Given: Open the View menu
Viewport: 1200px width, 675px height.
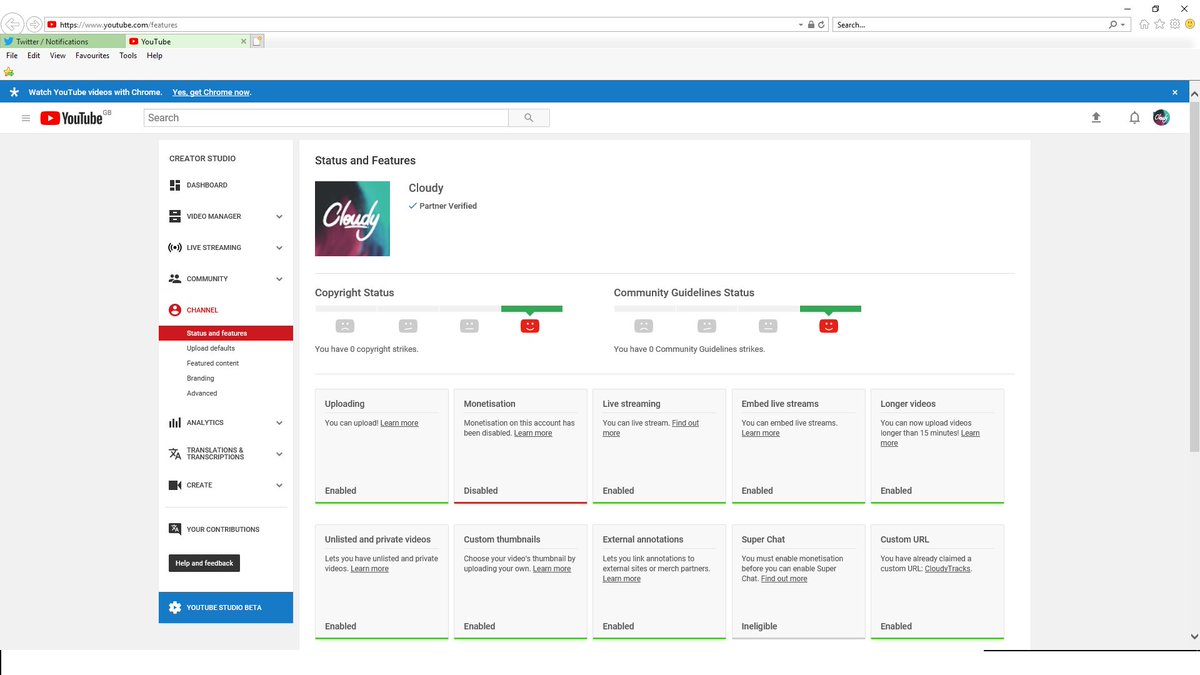Looking at the screenshot, I should coord(58,56).
